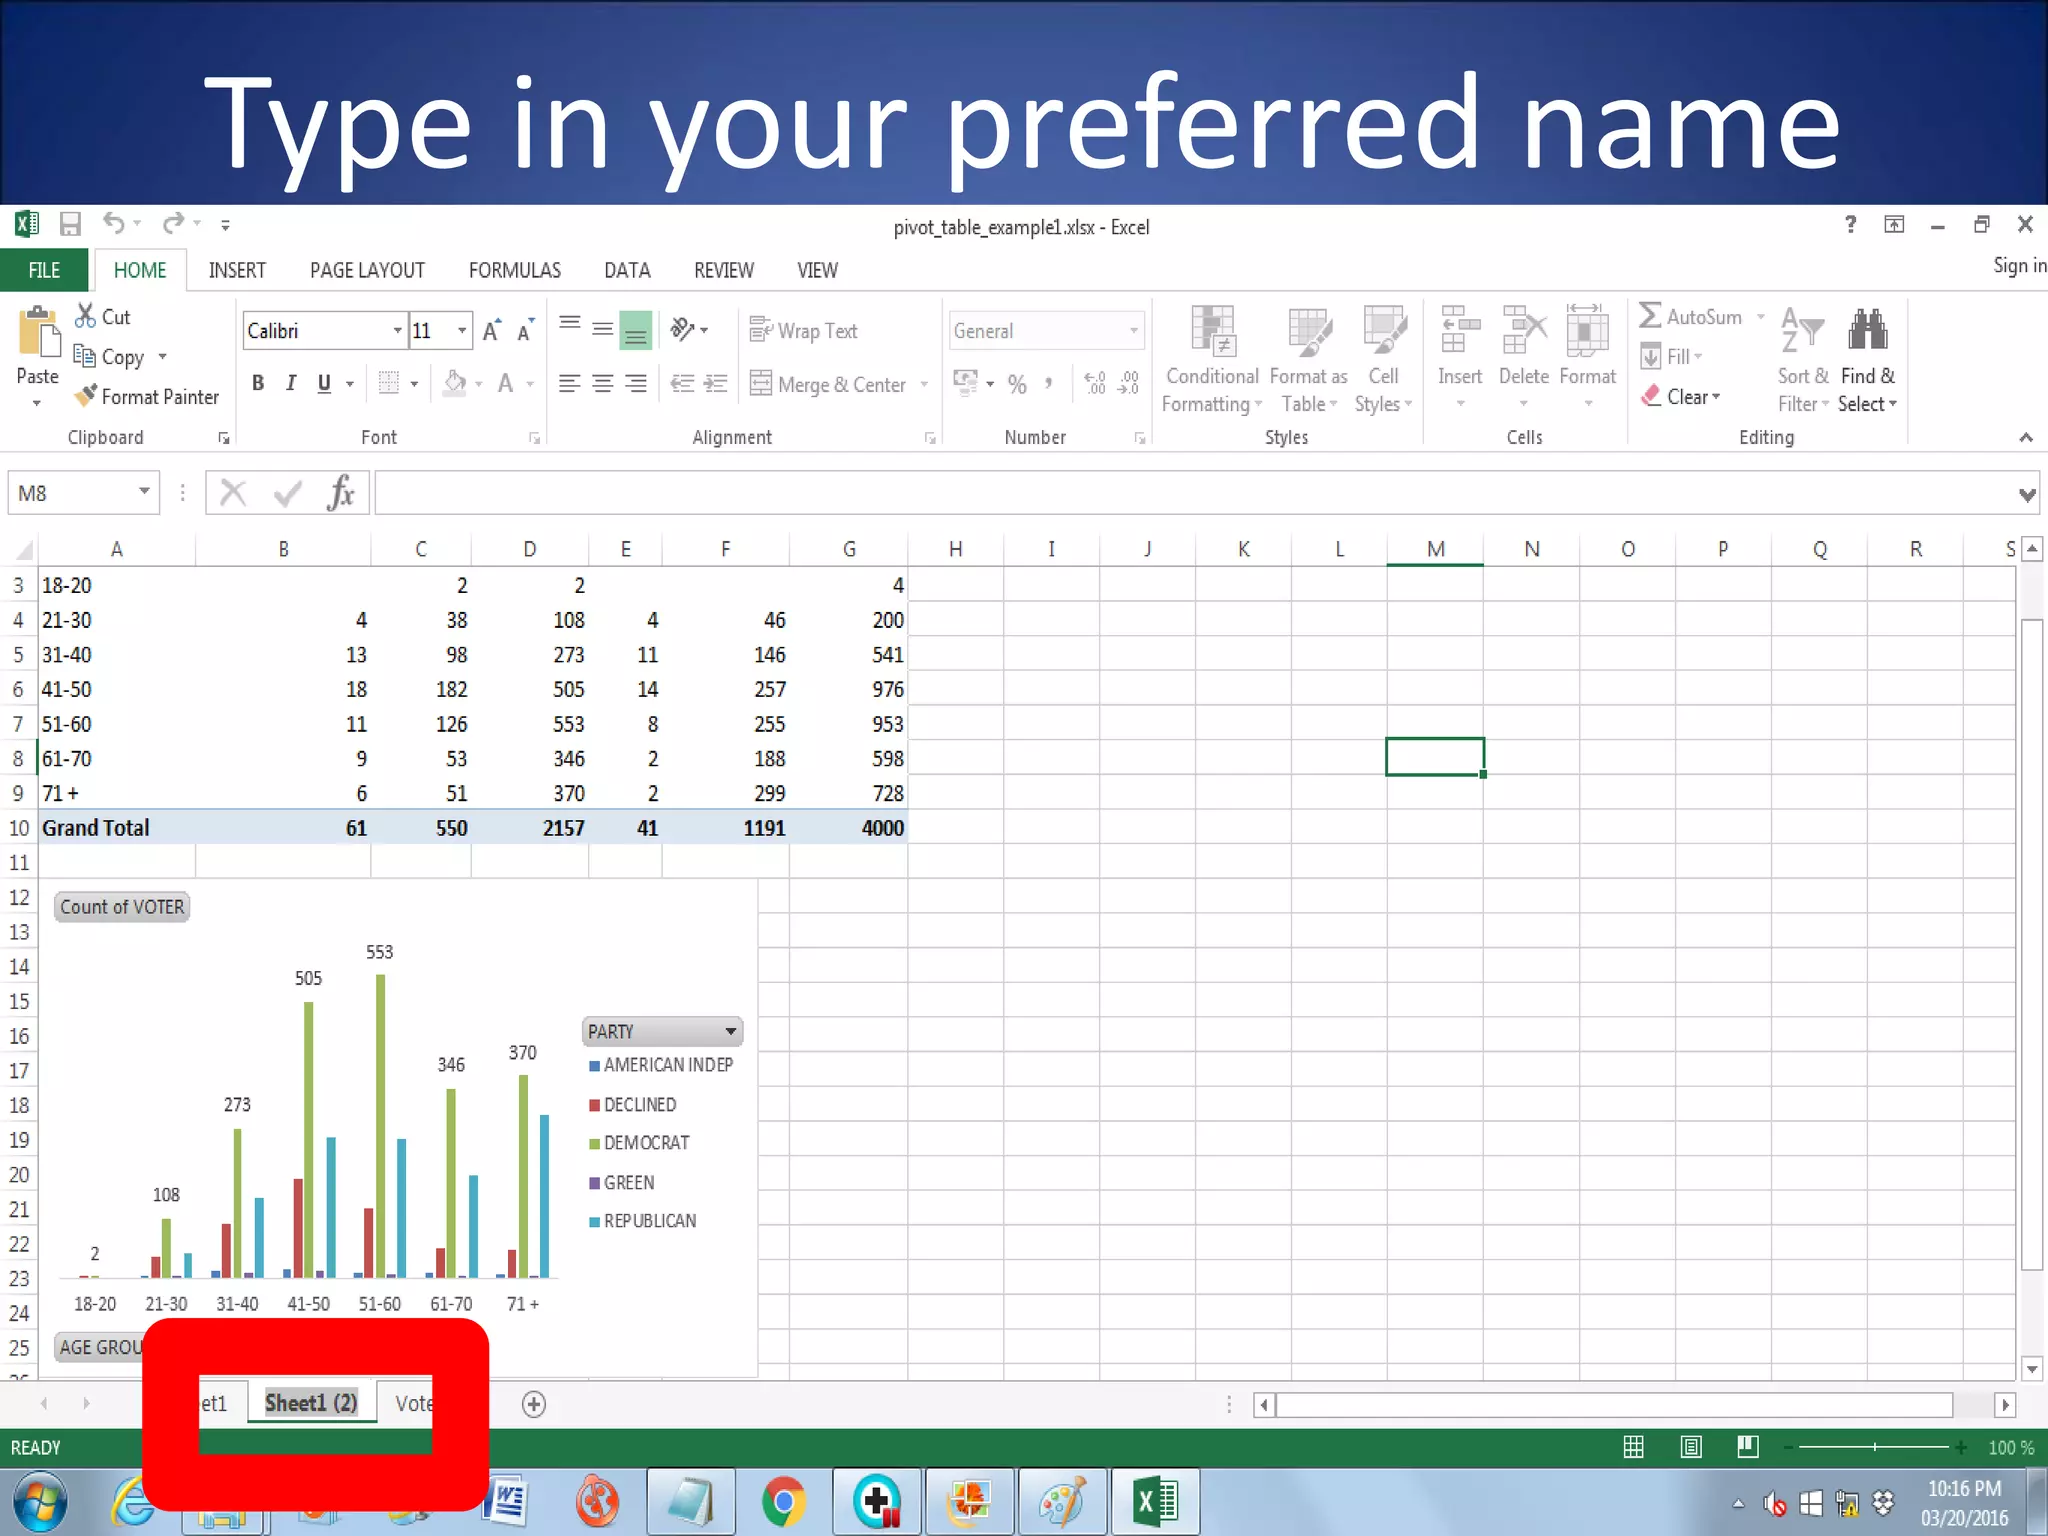Viewport: 2048px width, 1536px height.
Task: Activate the Format Painter brush
Action: point(147,397)
